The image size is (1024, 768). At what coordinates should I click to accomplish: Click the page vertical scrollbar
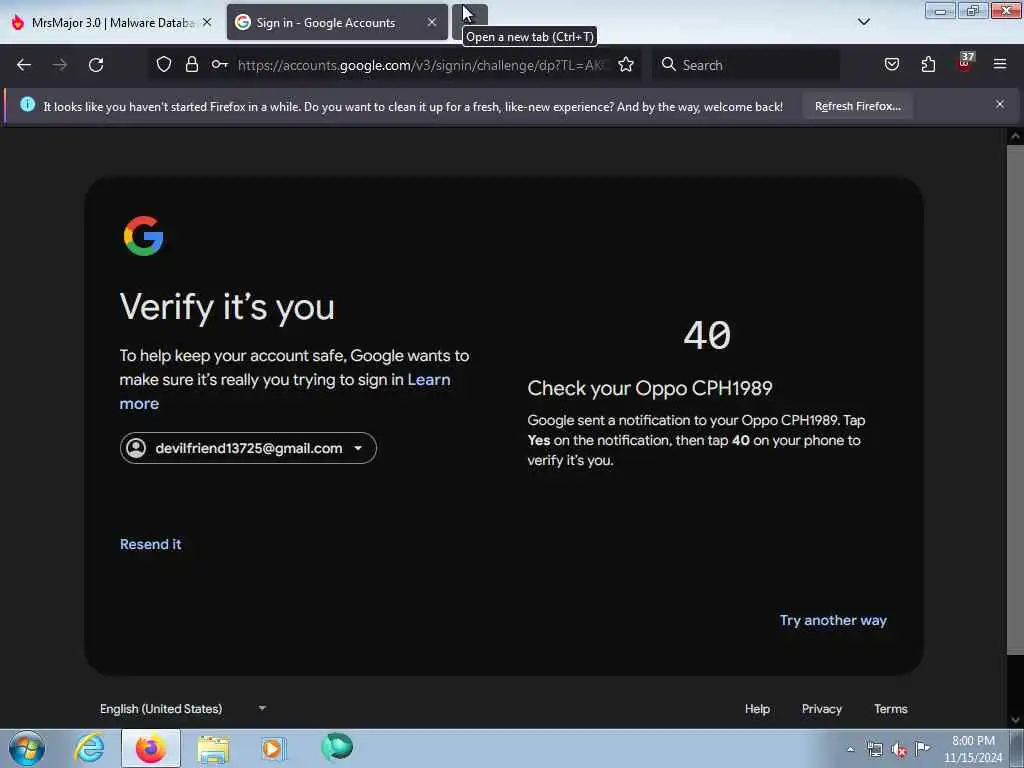[x=1015, y=398]
